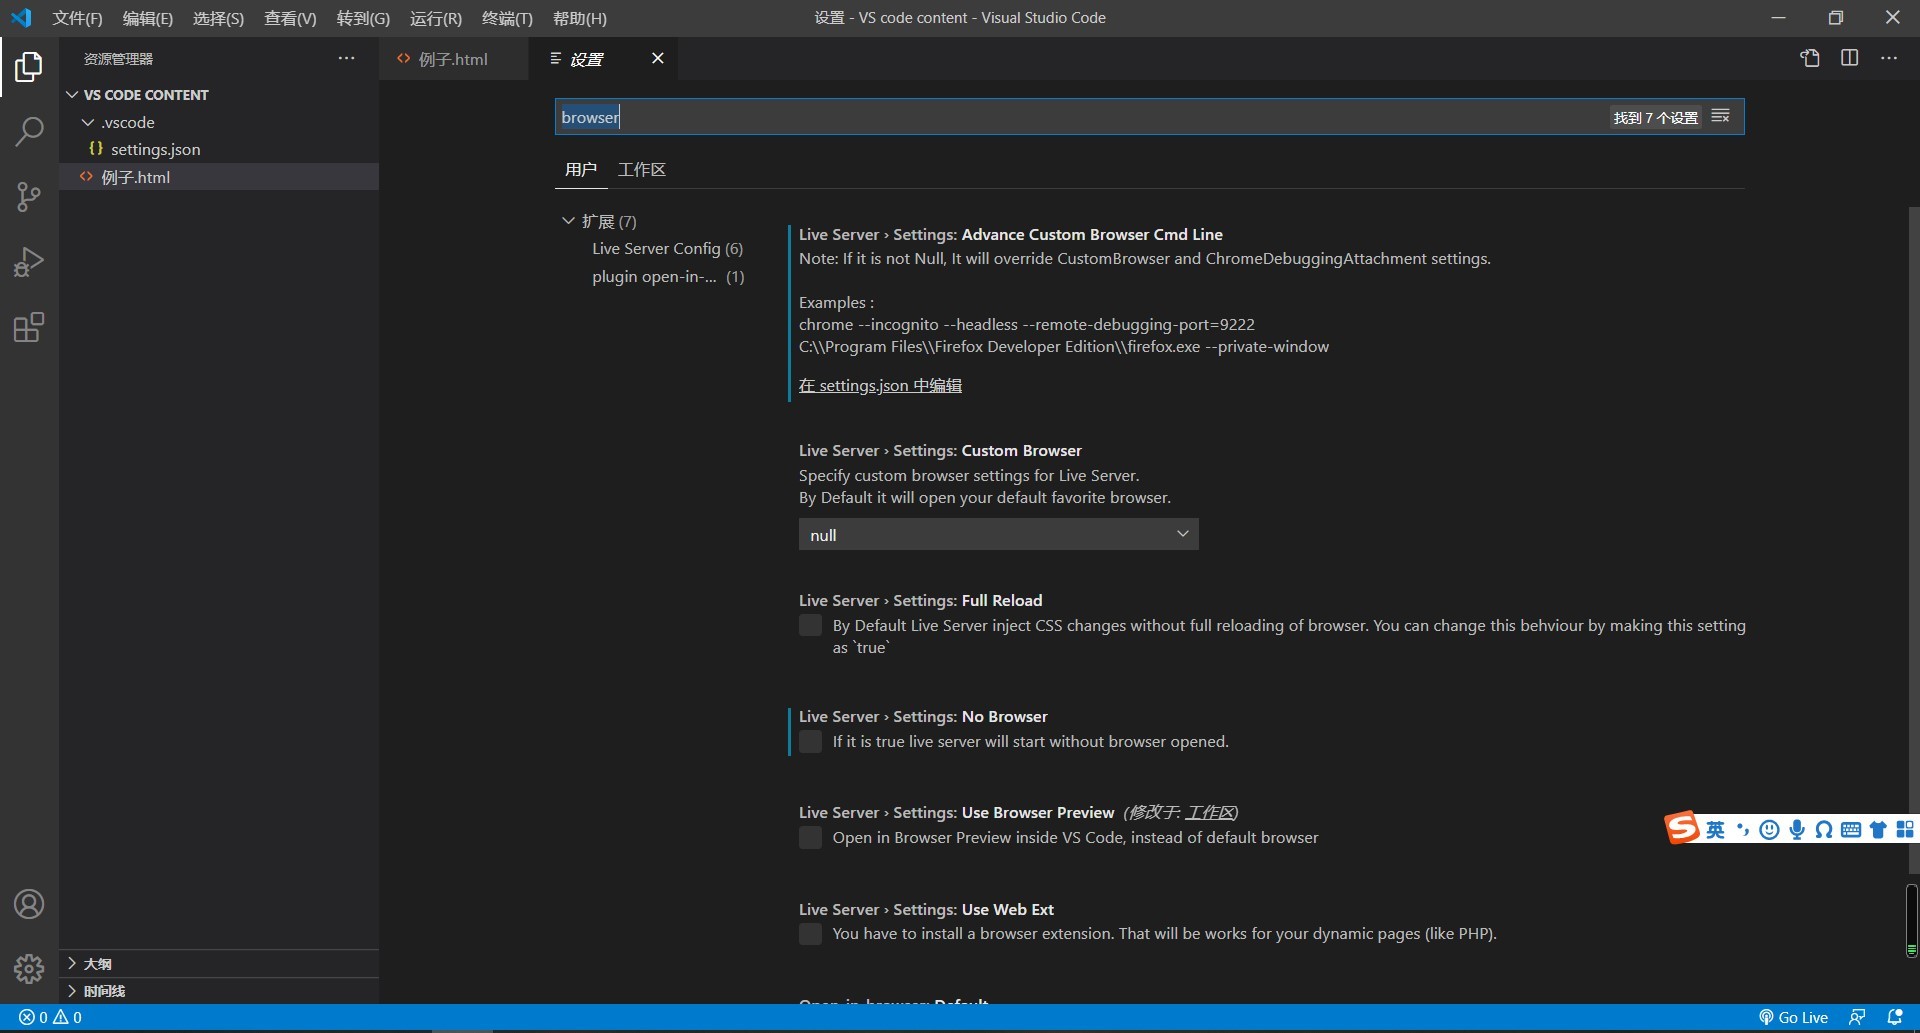Click the Sogou input method S logo
The height and width of the screenshot is (1033, 1920).
coord(1682,828)
